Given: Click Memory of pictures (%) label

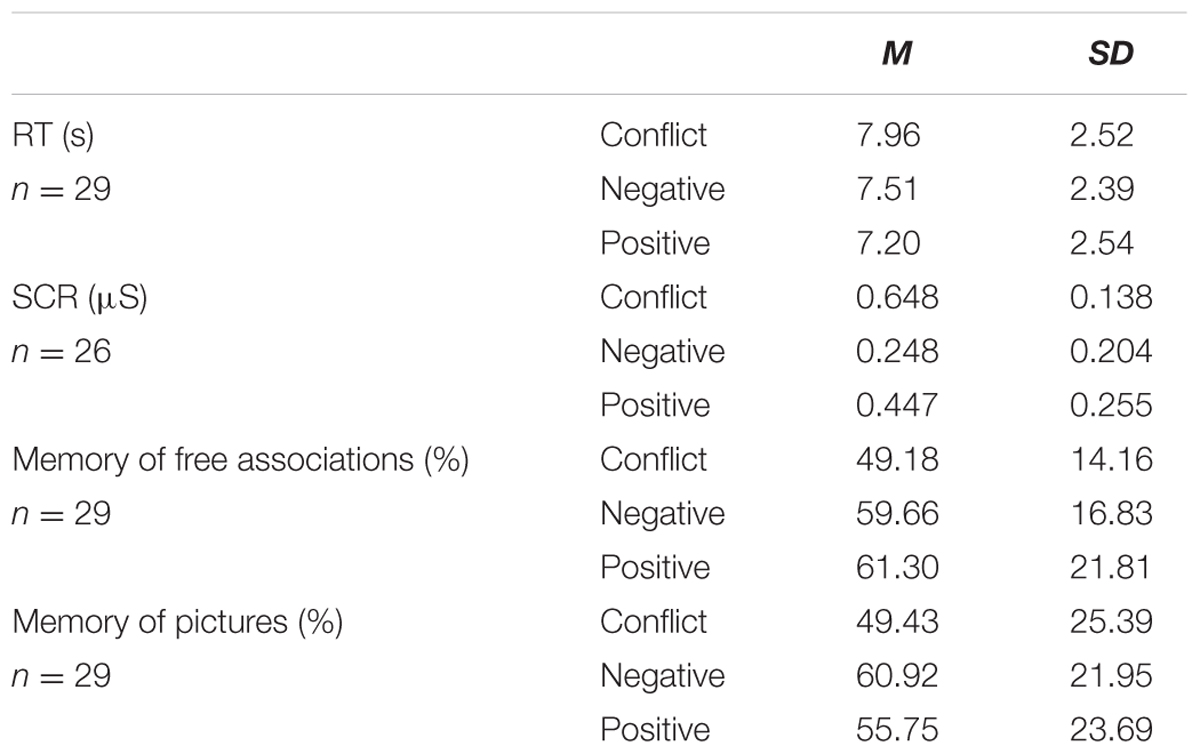Looking at the screenshot, I should [177, 622].
